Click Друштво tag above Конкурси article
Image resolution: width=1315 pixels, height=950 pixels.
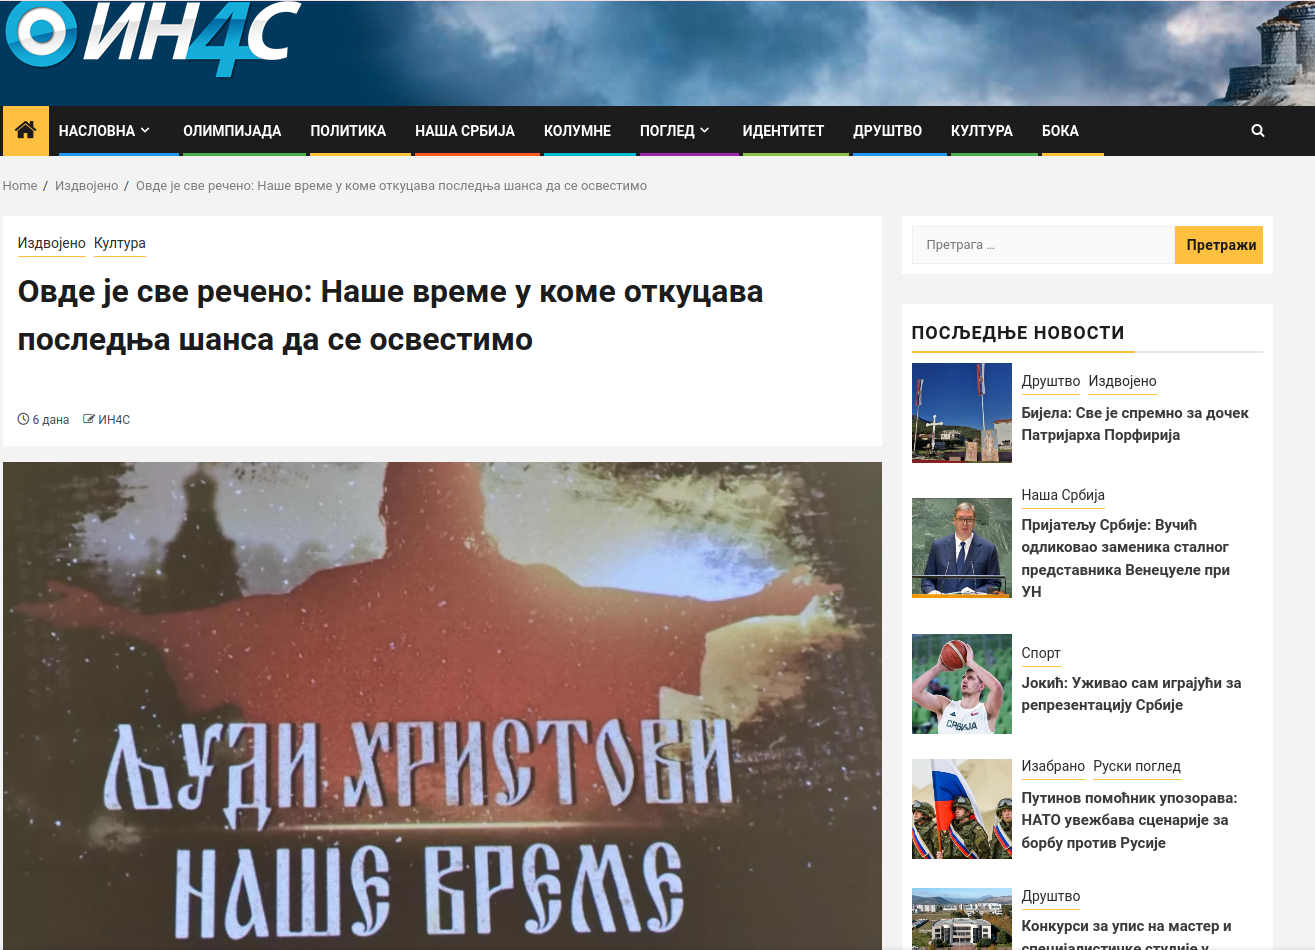pos(1050,896)
